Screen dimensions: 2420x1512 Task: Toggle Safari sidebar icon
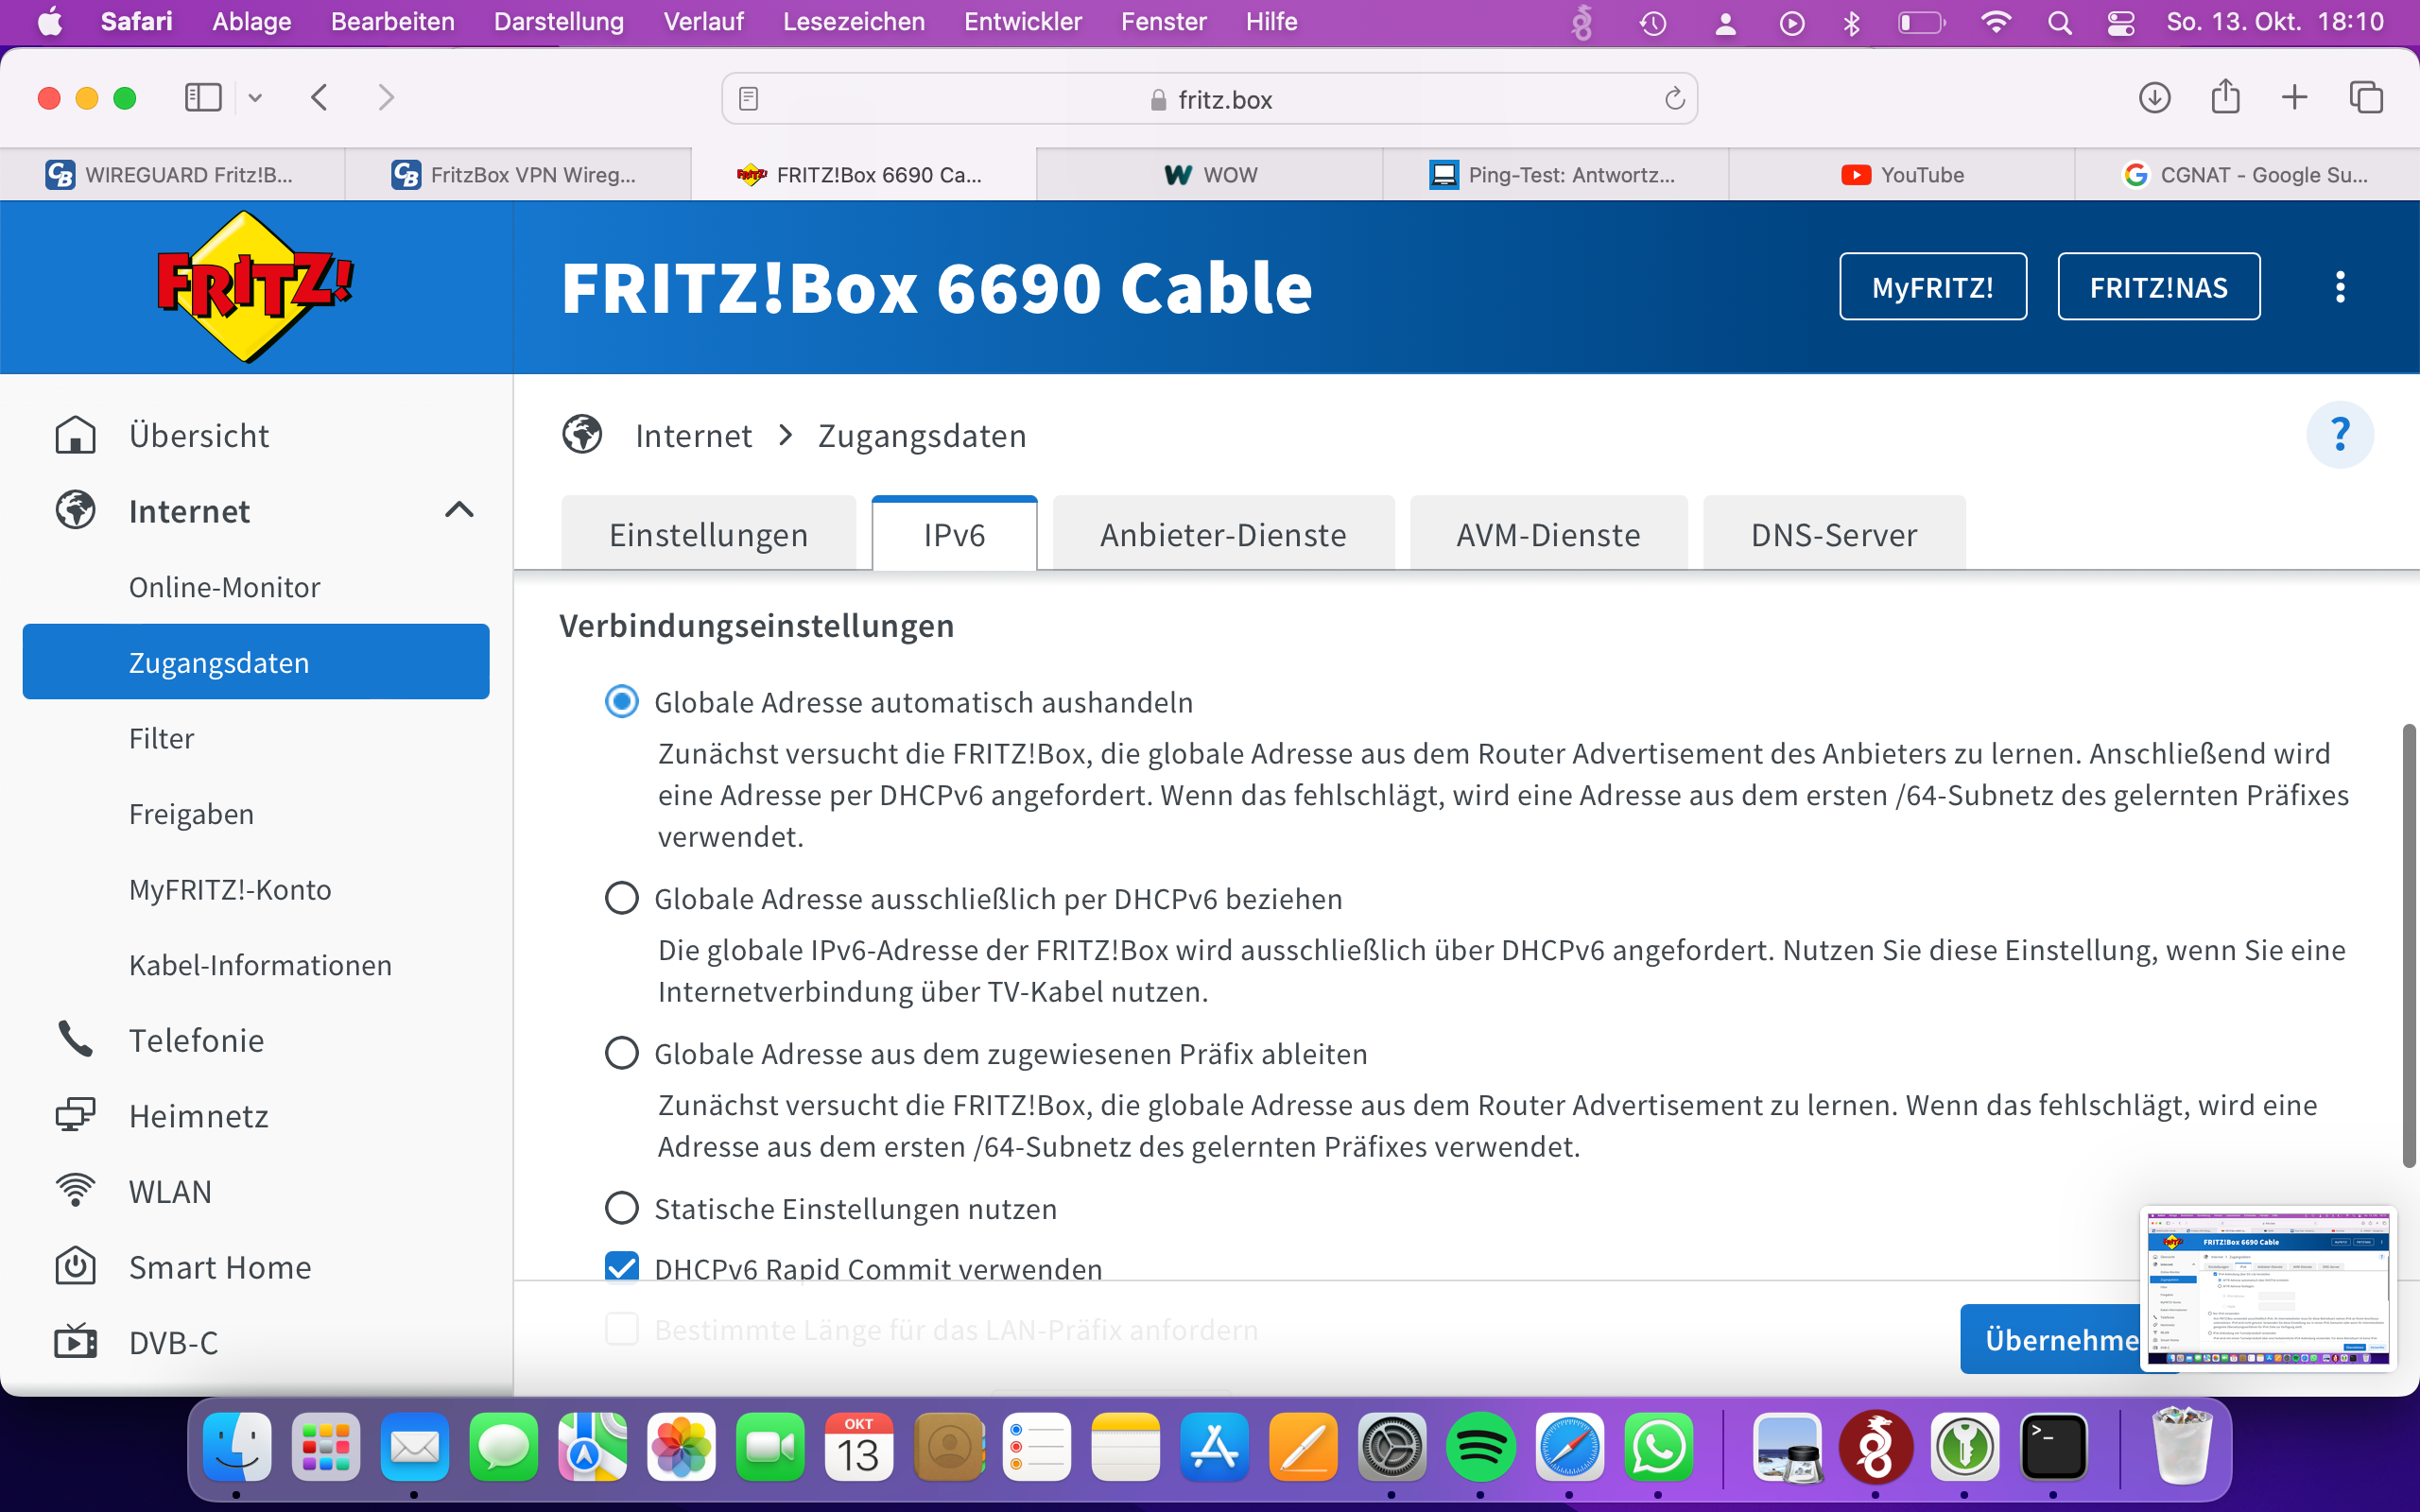(203, 98)
